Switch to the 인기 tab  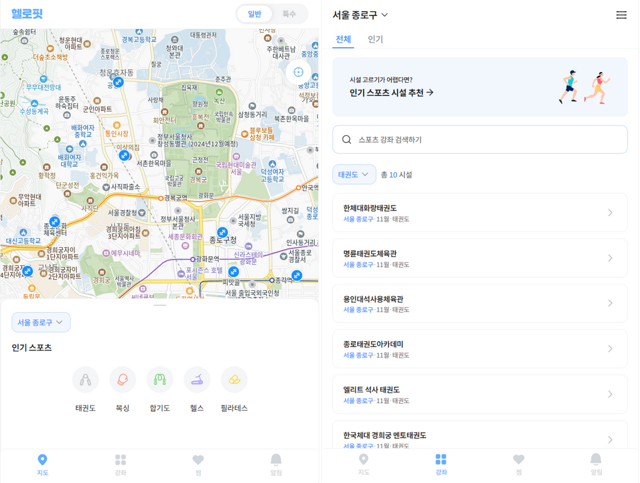(375, 39)
